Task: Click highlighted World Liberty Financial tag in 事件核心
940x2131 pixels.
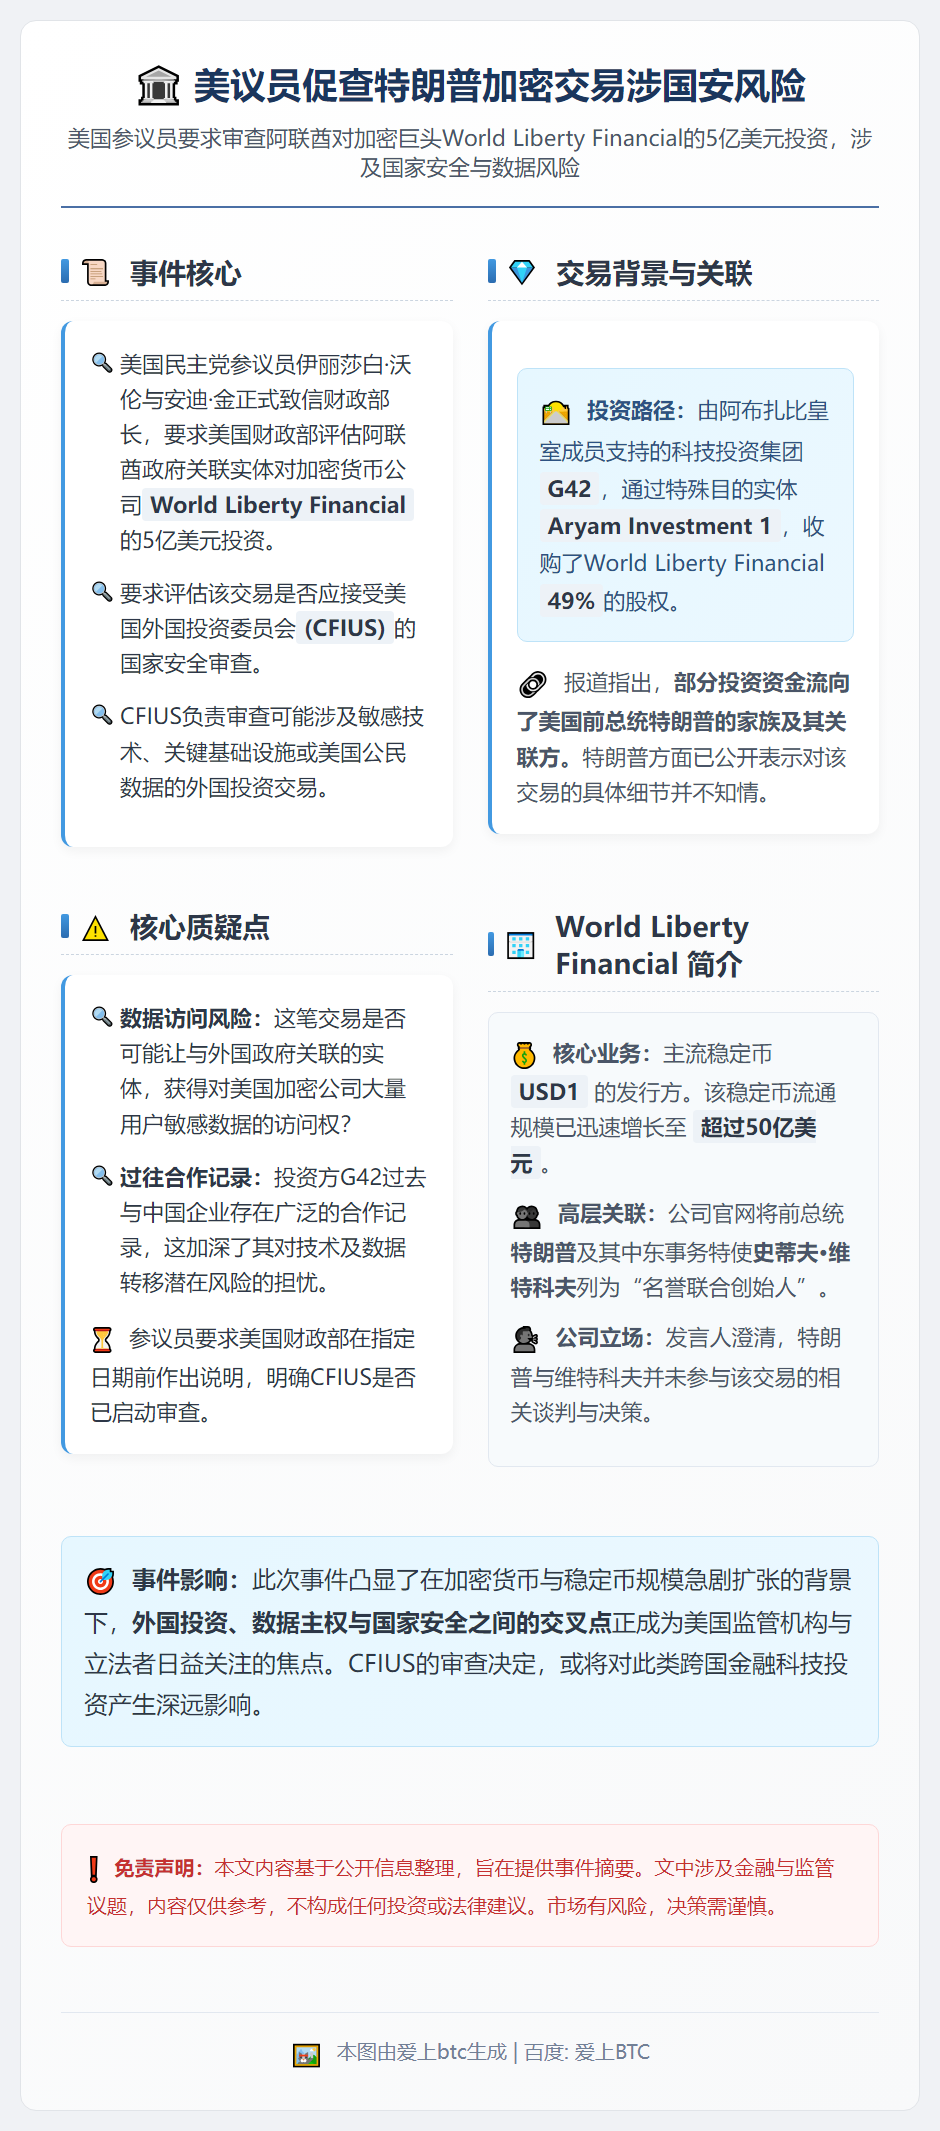Action: (278, 505)
